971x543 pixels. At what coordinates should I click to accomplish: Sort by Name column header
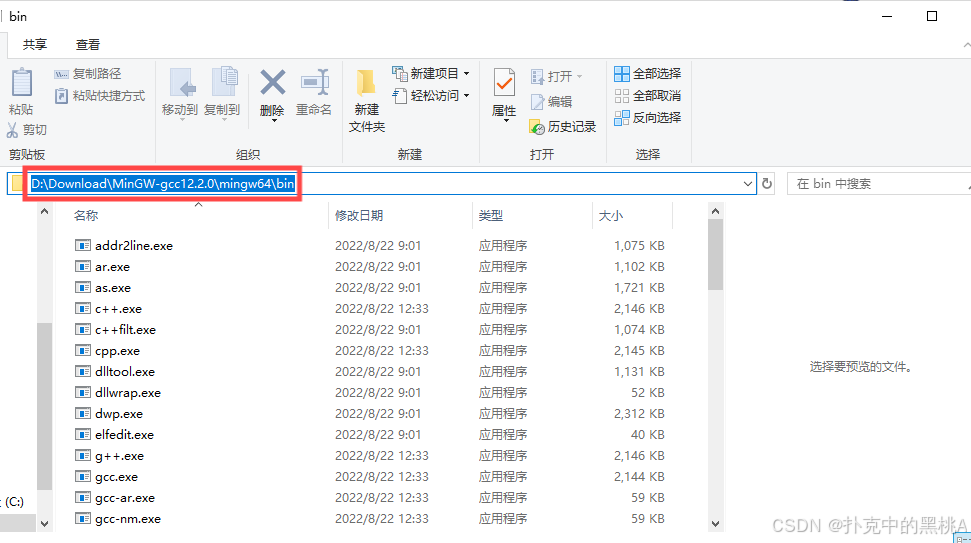[85, 215]
